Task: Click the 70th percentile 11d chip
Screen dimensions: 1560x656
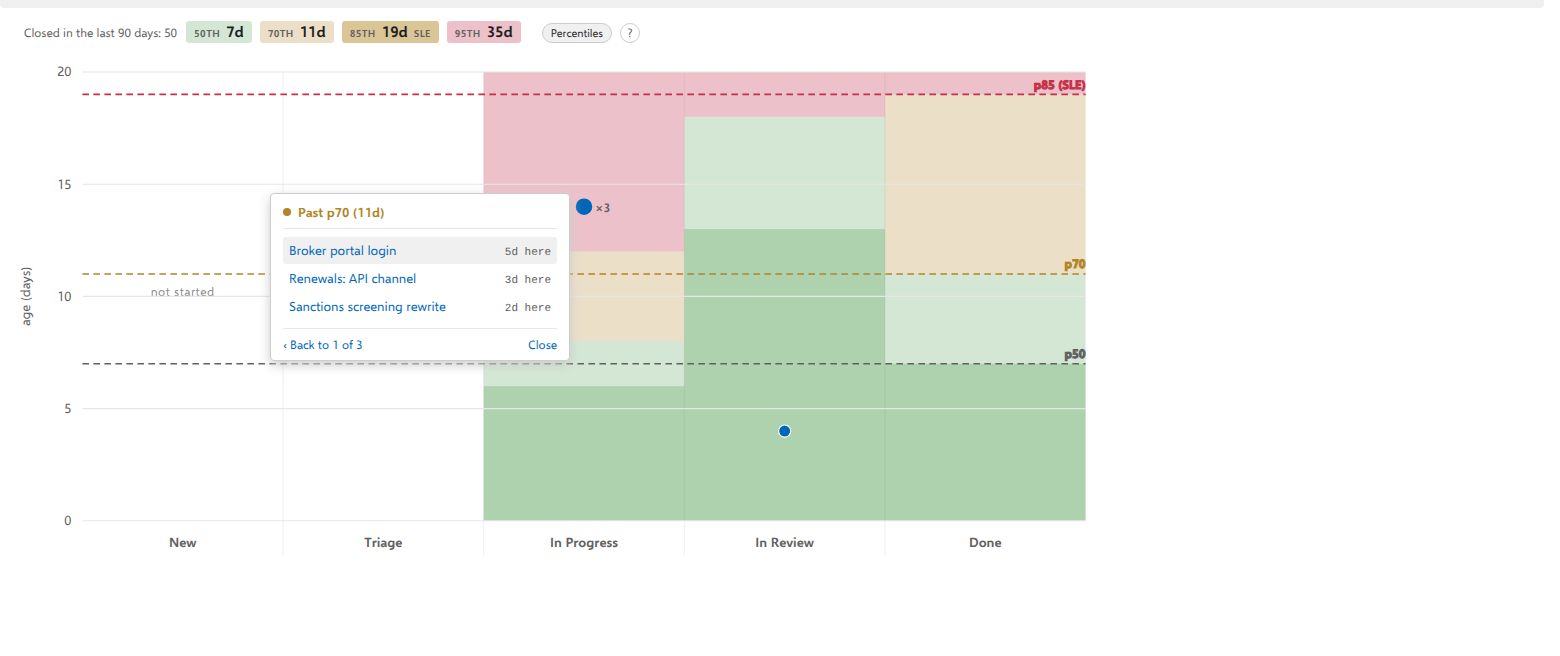Action: tap(297, 32)
